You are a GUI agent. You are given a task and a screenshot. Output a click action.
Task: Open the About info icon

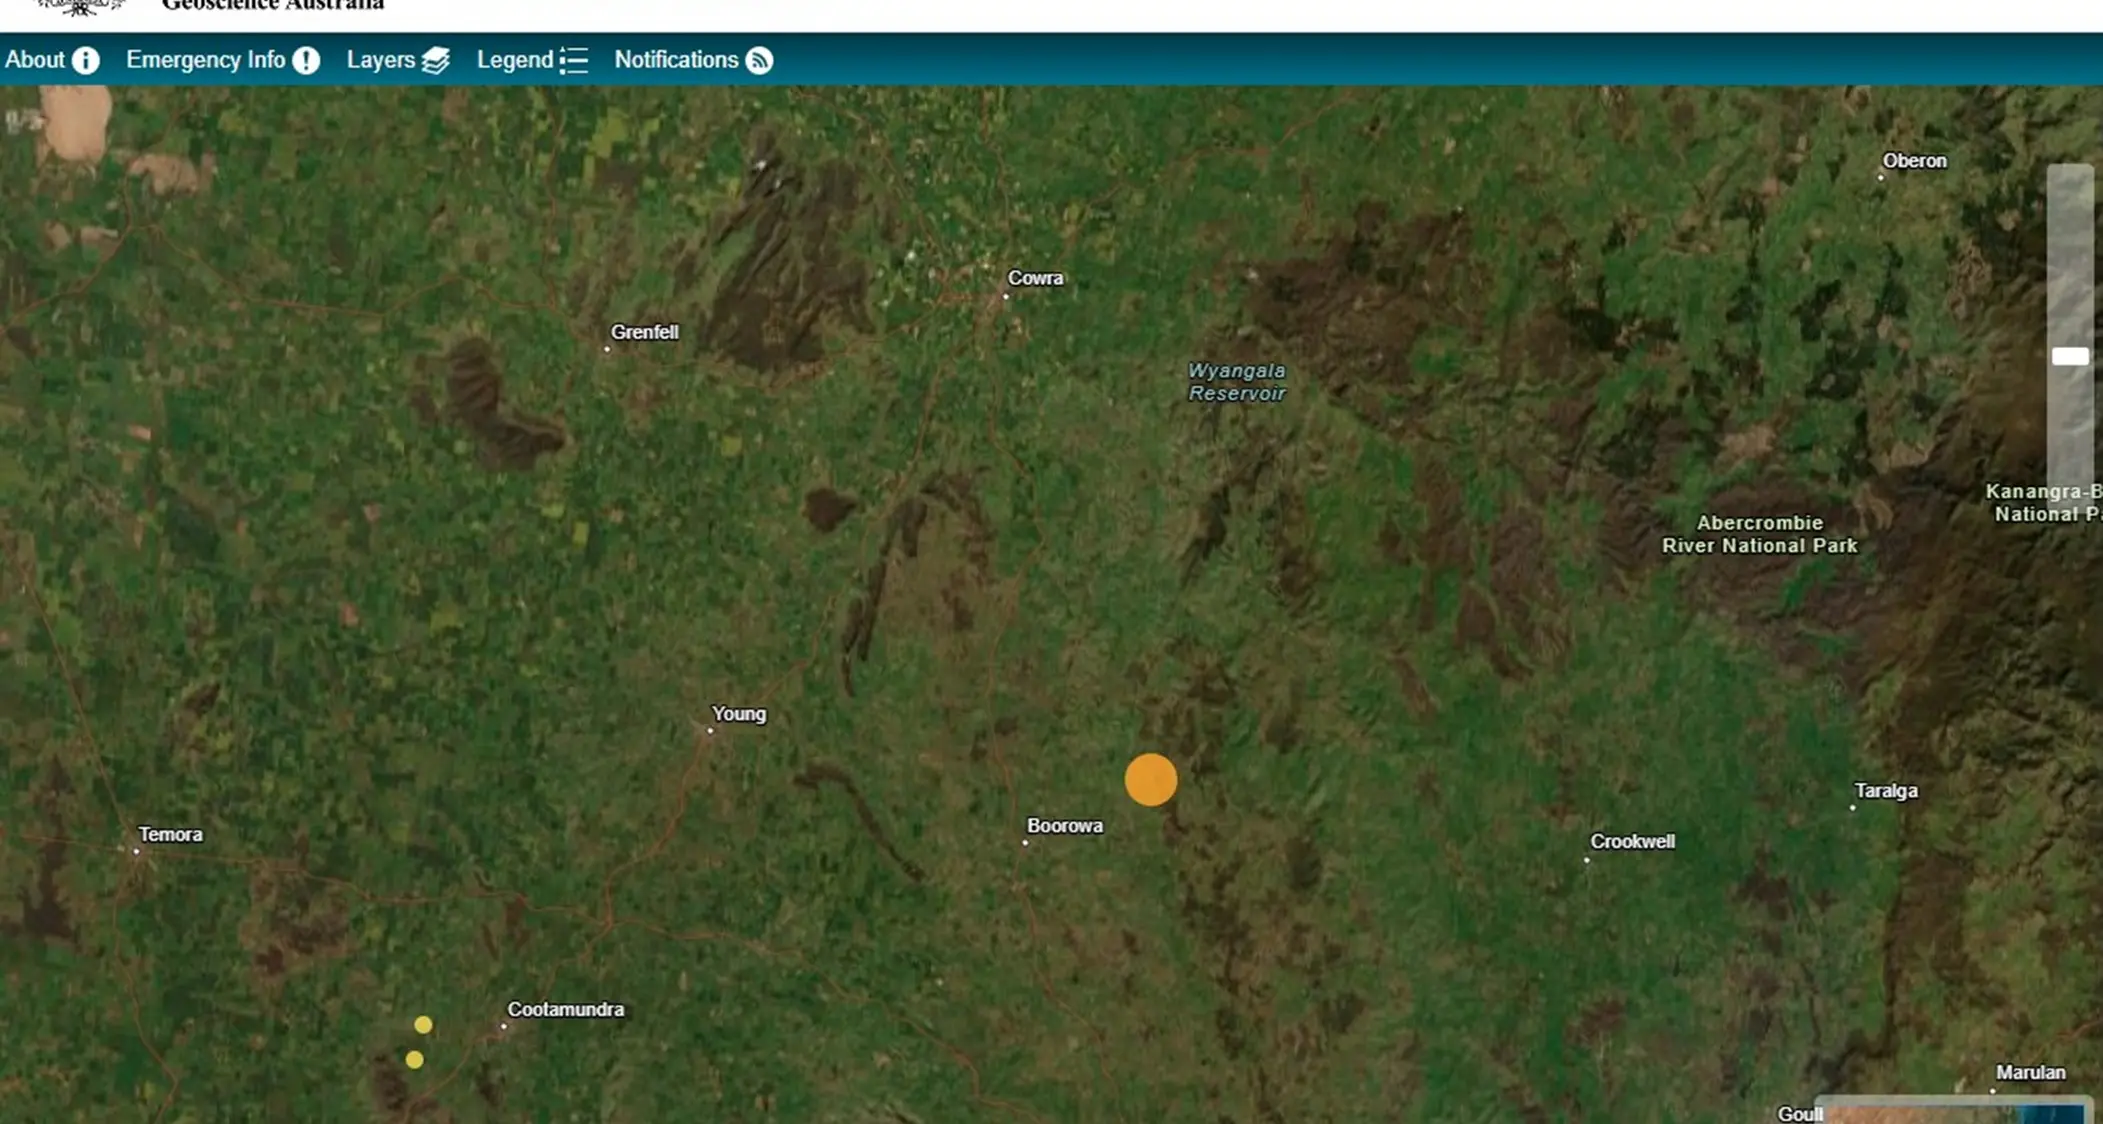pyautogui.click(x=86, y=60)
